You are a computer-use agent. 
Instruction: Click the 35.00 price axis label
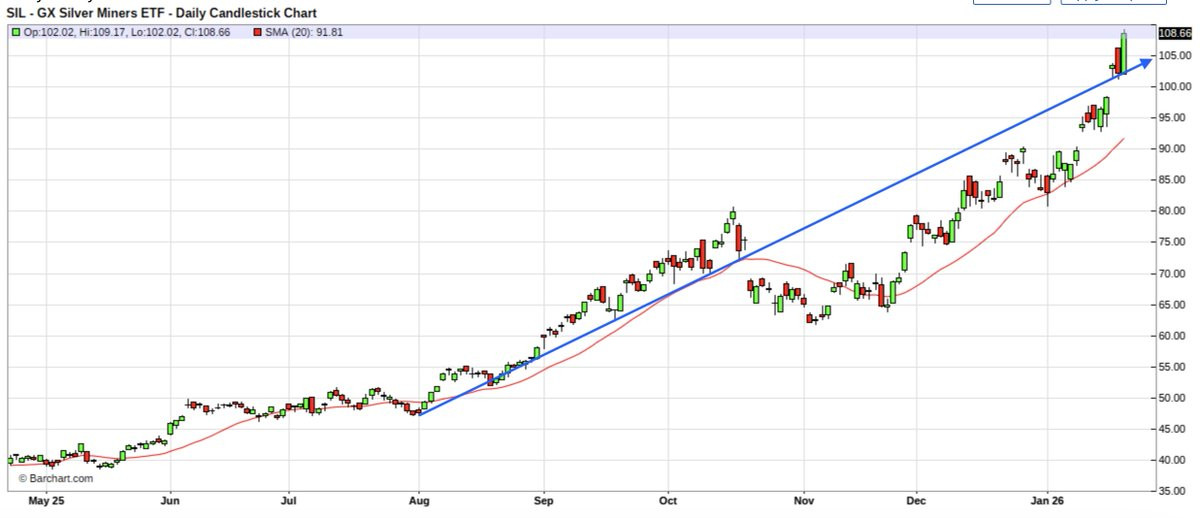pos(1171,492)
